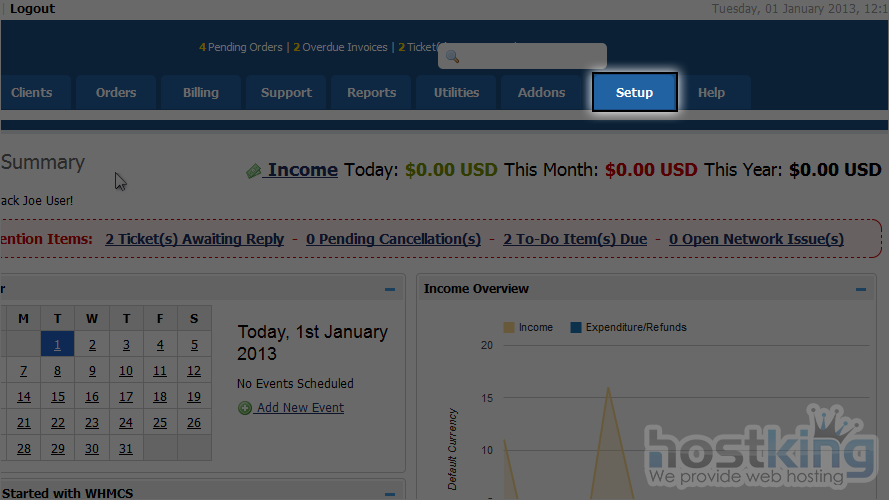The height and width of the screenshot is (500, 889).
Task: Click the money icon beside Income
Action: click(x=254, y=171)
